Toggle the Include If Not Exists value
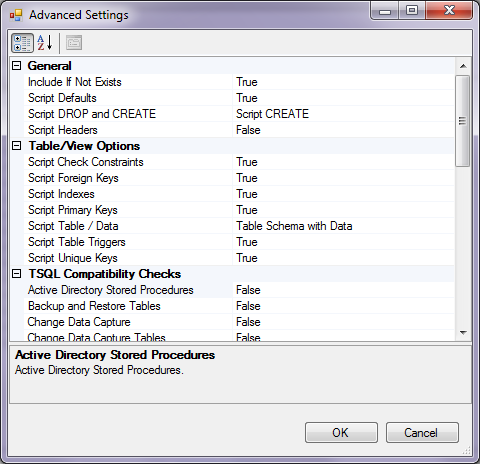 point(343,82)
